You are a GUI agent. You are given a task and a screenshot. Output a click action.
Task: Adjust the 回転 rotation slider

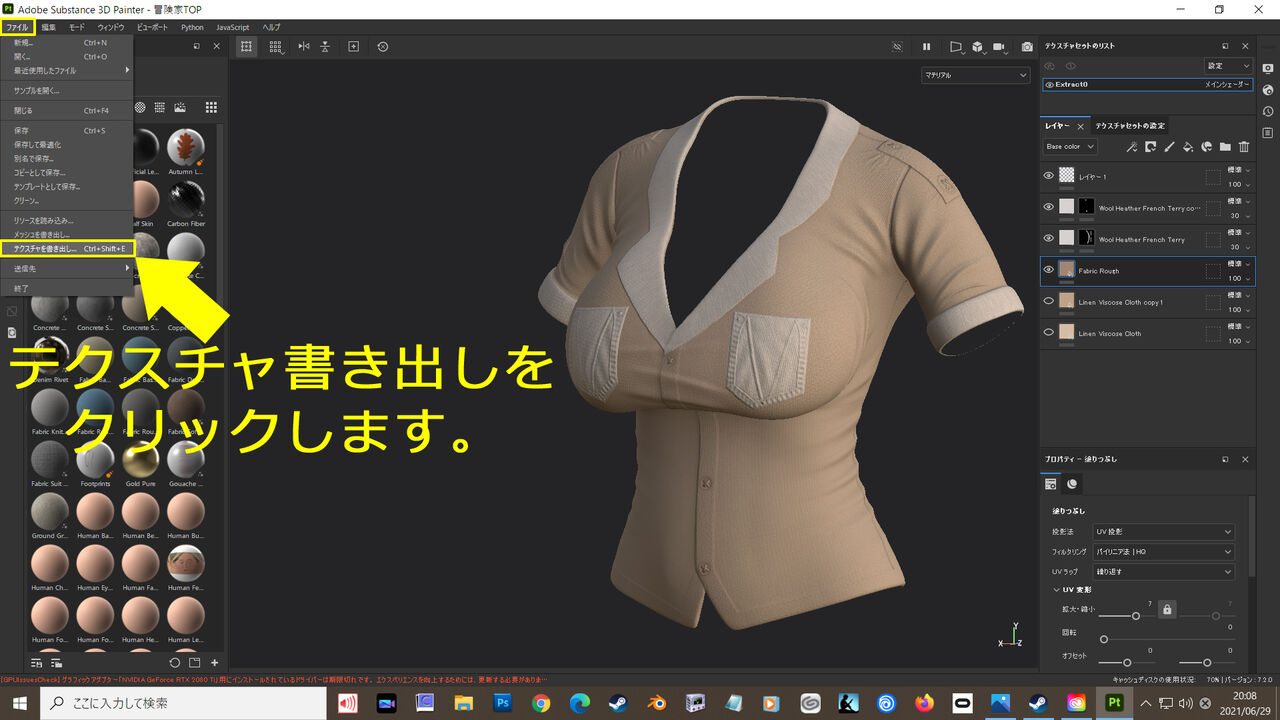coord(1168,639)
